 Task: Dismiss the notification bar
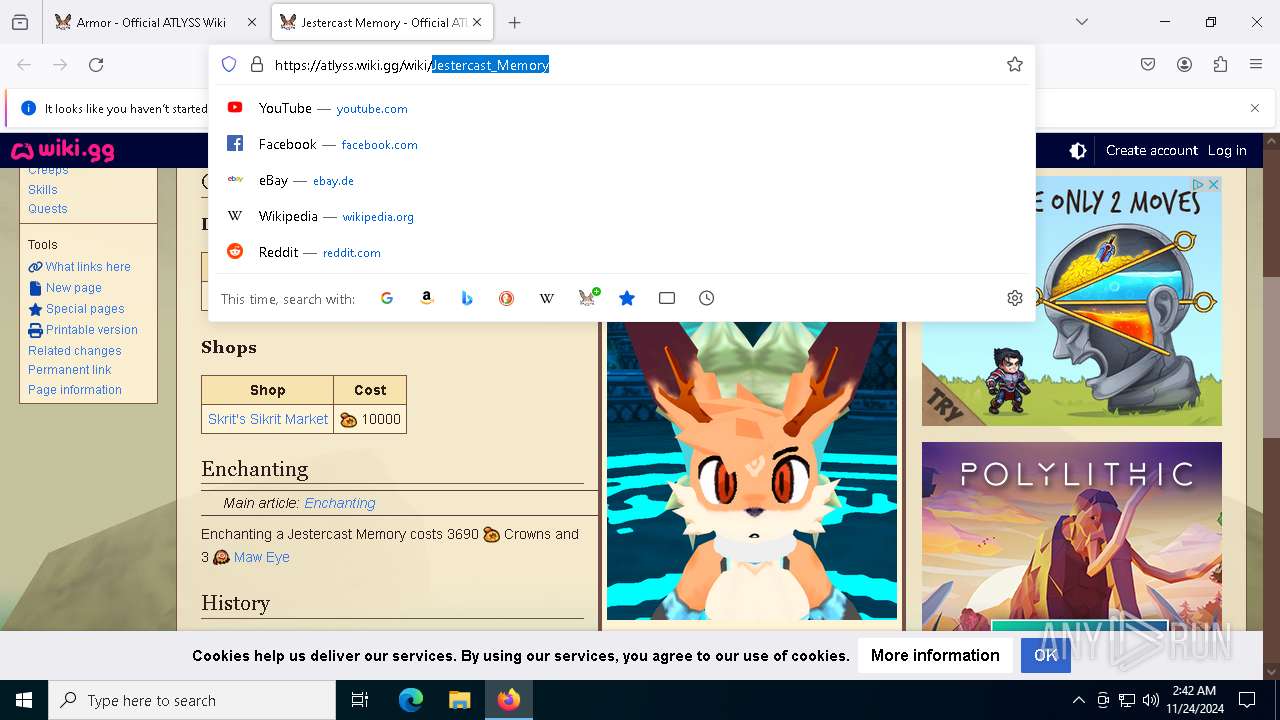tap(1255, 108)
